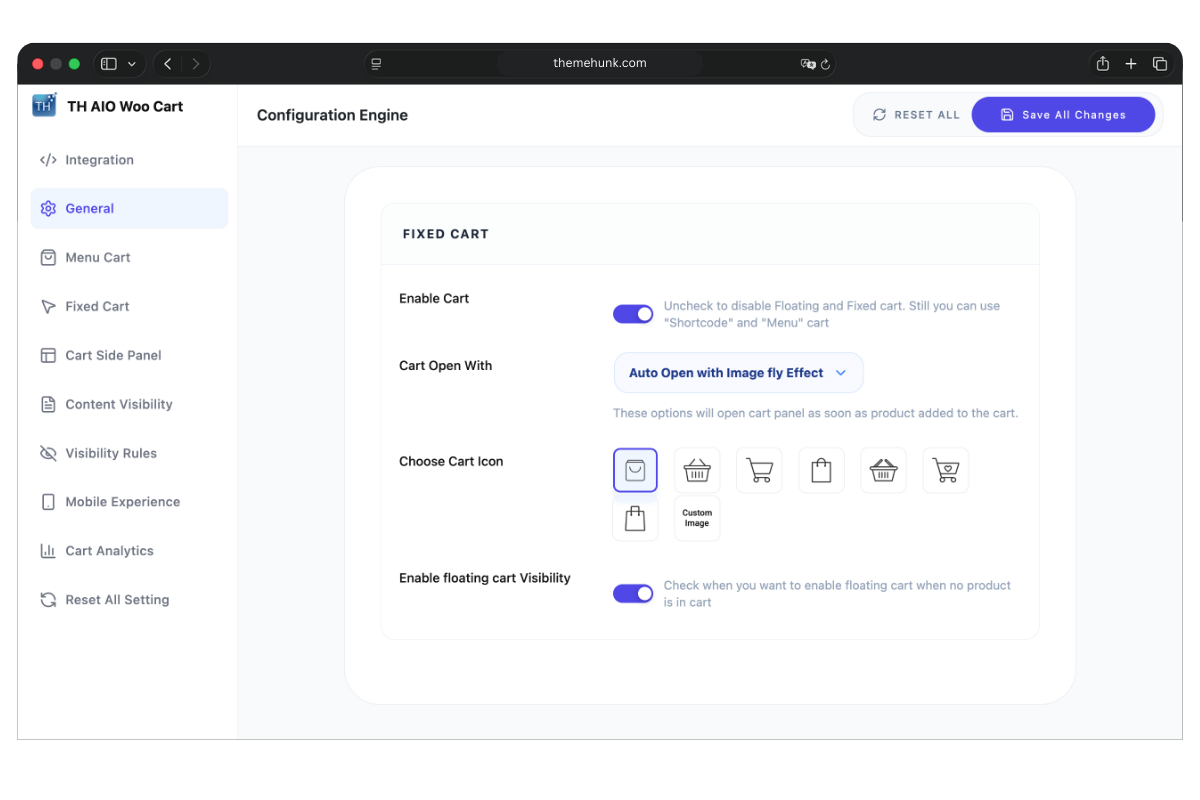This screenshot has width=1200, height=800.
Task: Select the highlighted rounded bag icon
Action: pyautogui.click(x=635, y=470)
